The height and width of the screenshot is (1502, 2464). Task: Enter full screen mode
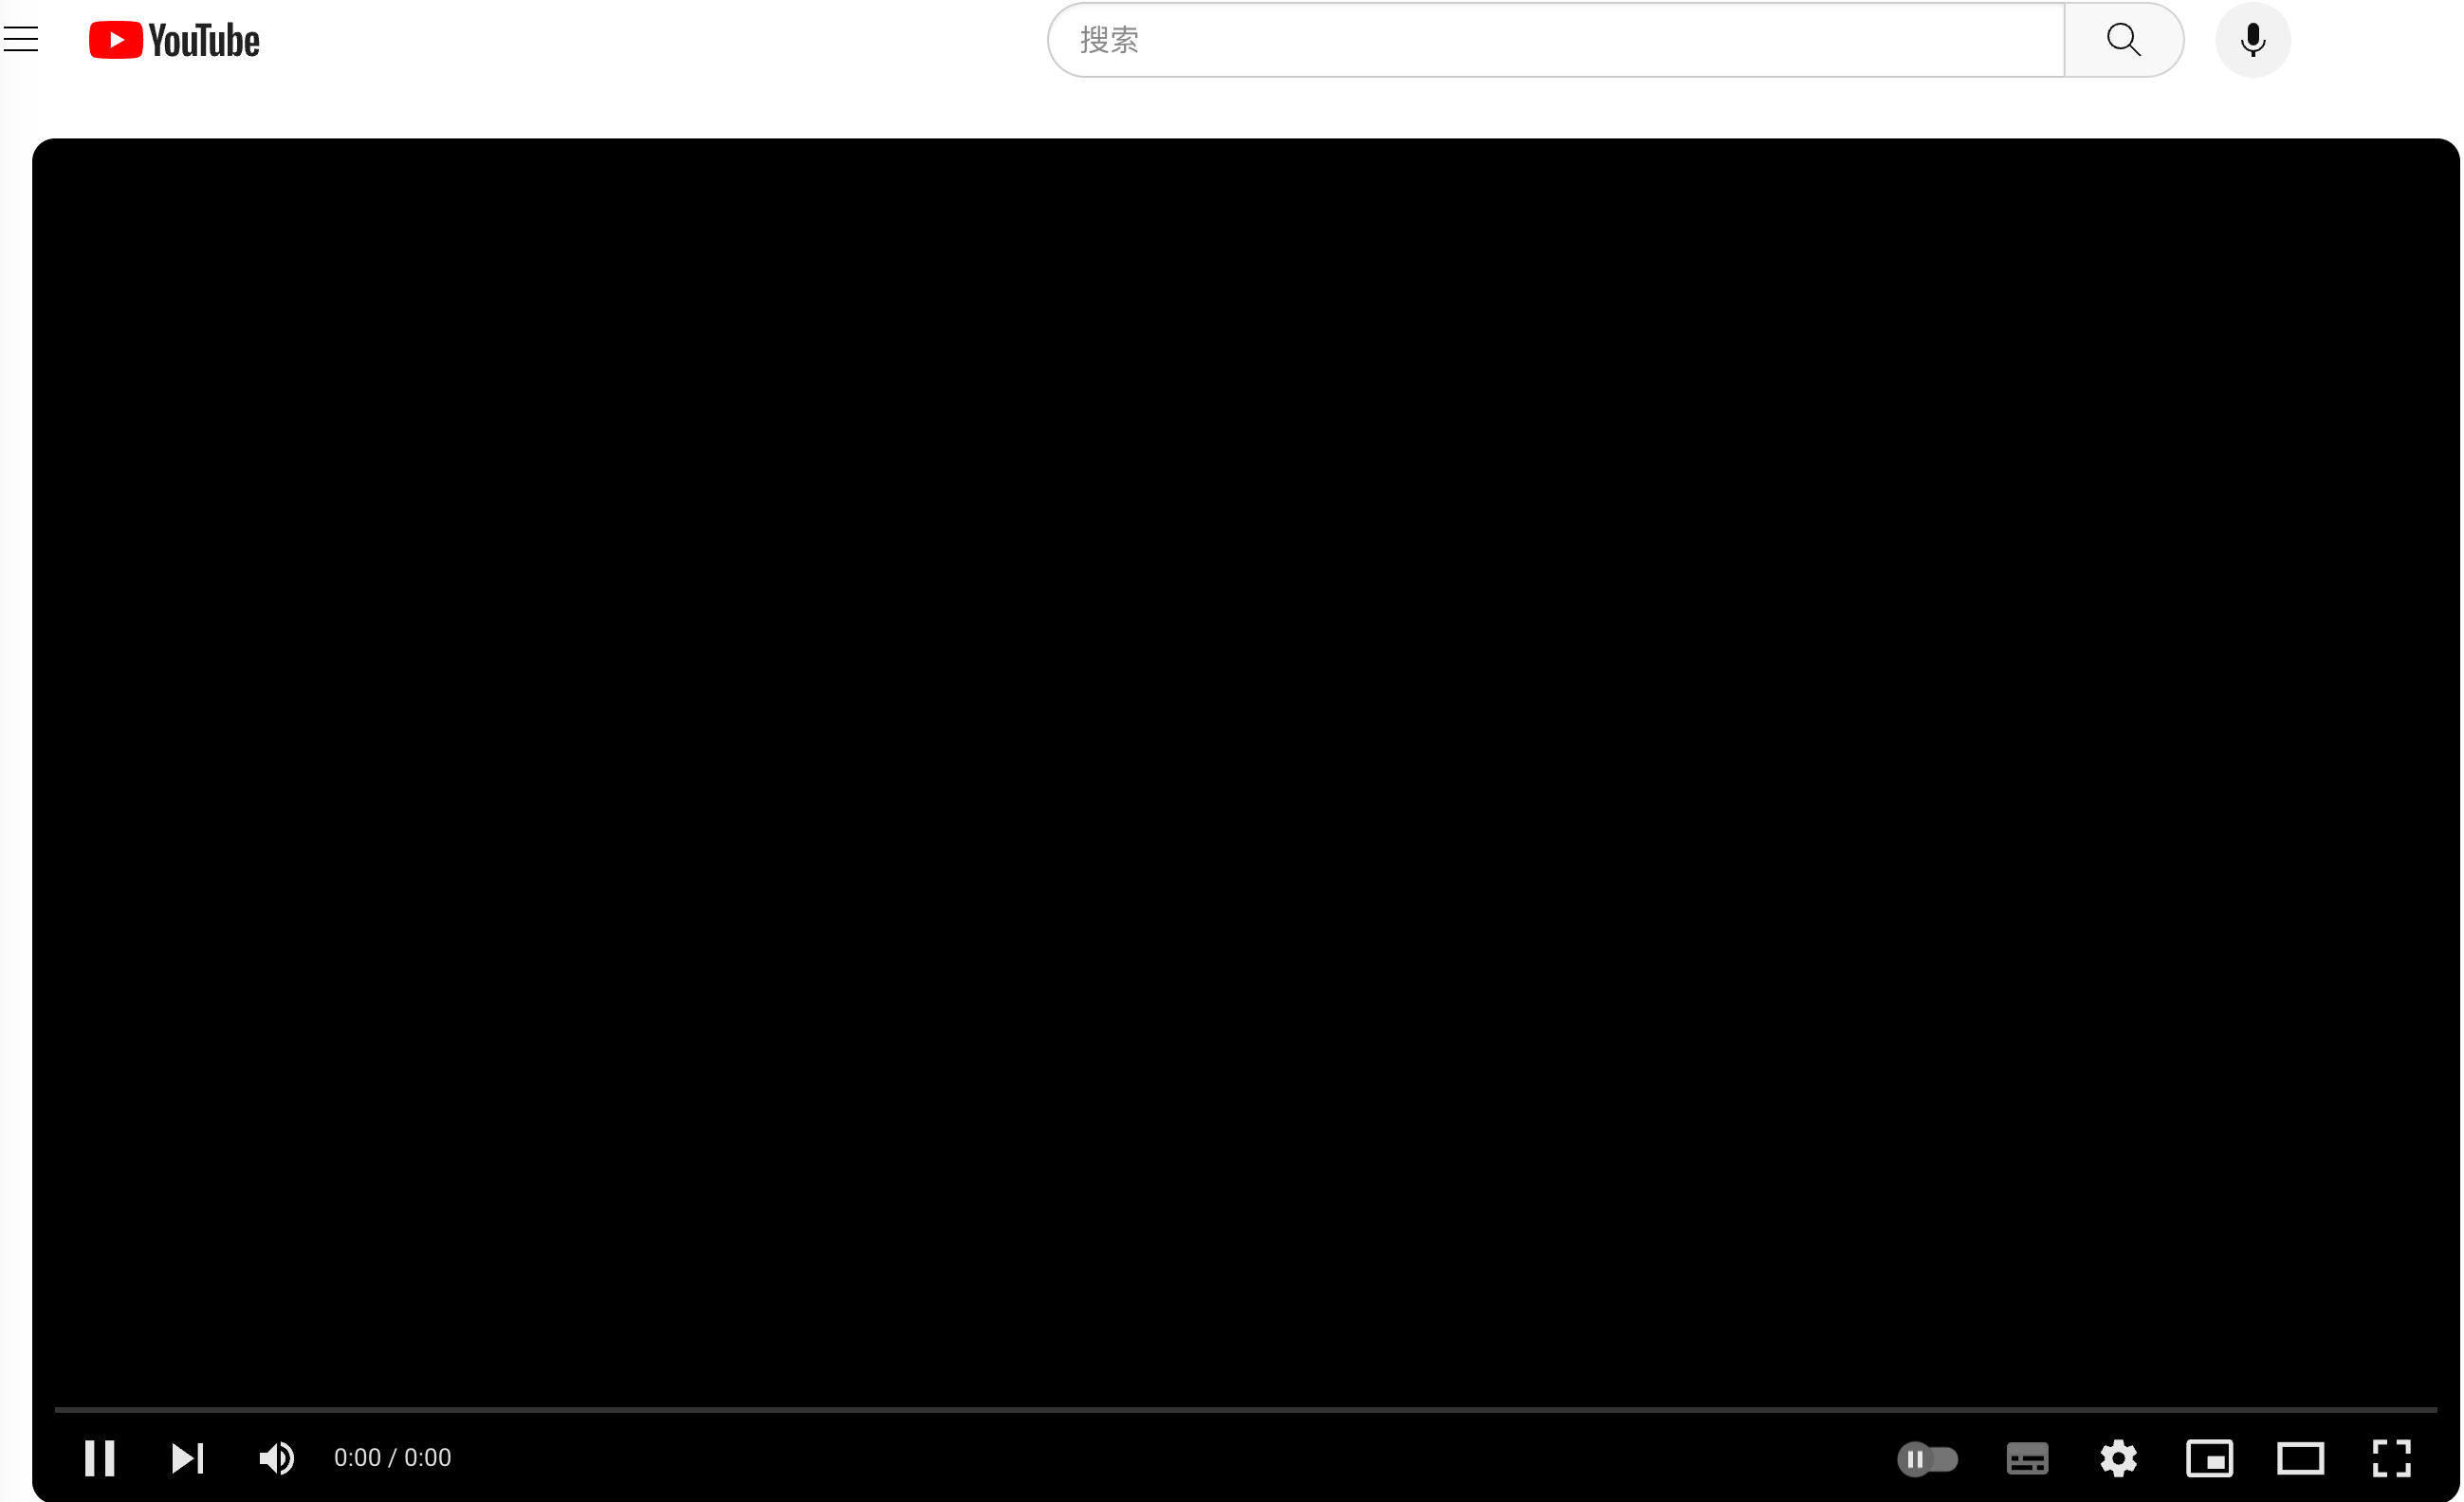click(2391, 1459)
